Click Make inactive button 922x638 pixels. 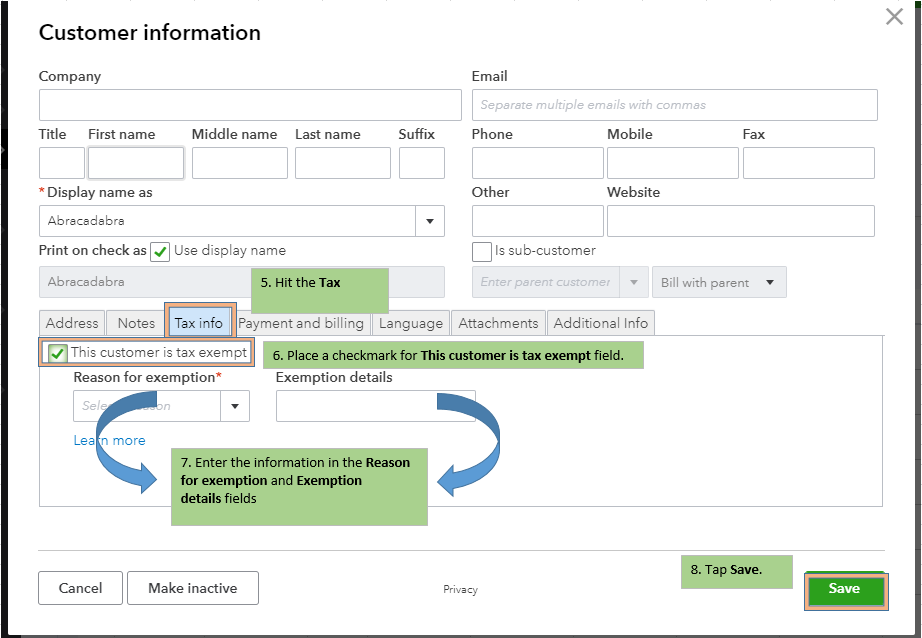[x=192, y=588]
